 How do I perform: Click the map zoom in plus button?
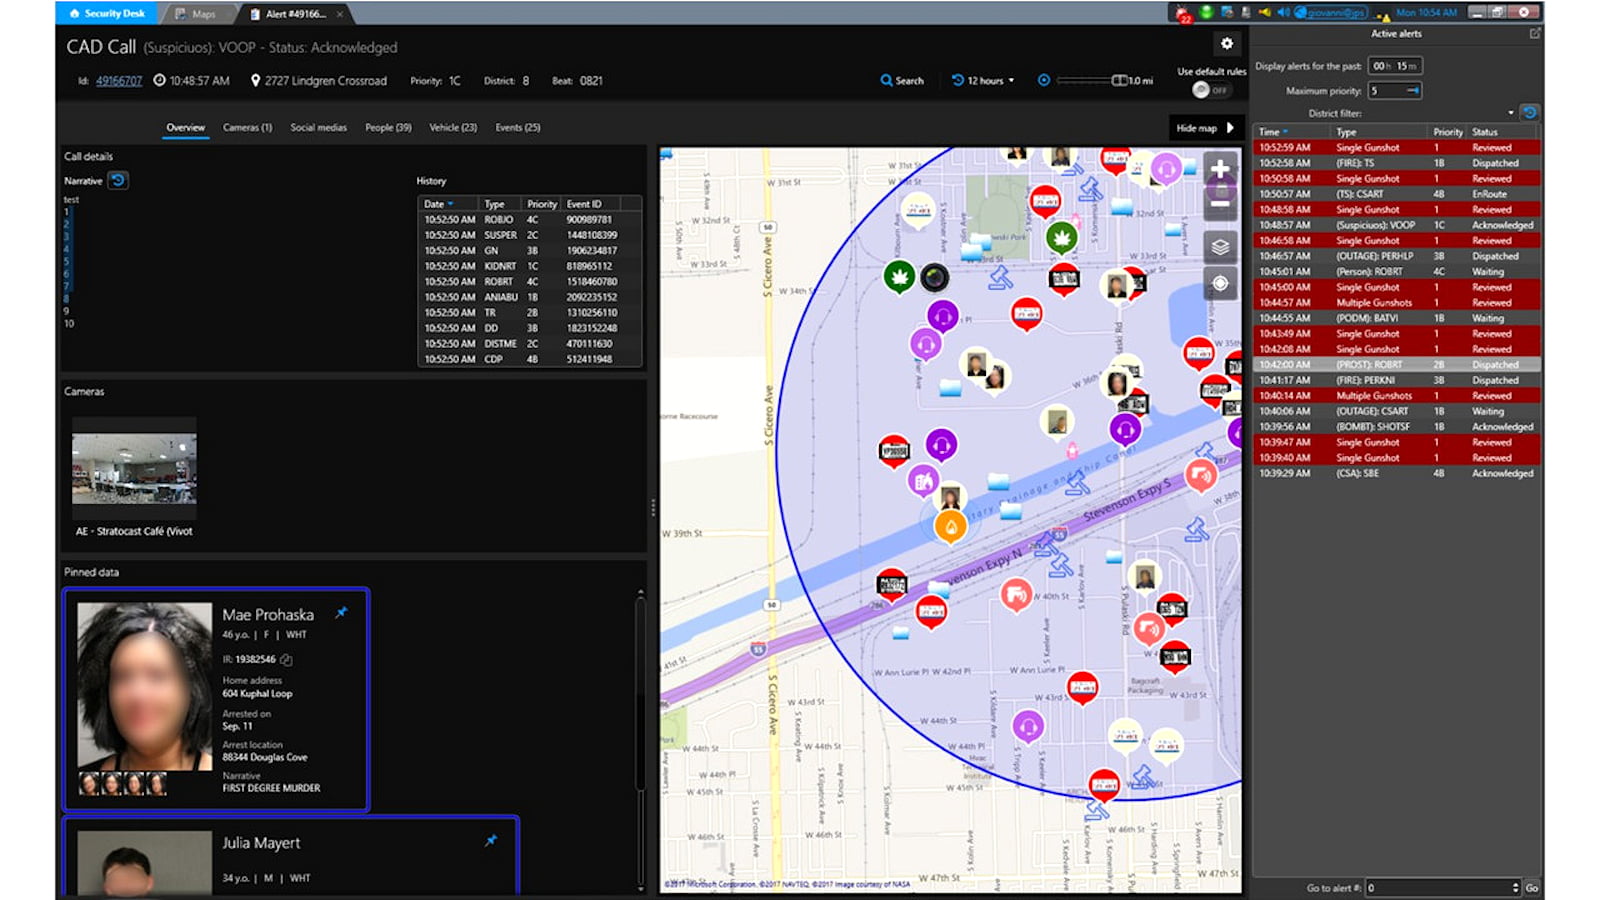point(1220,170)
